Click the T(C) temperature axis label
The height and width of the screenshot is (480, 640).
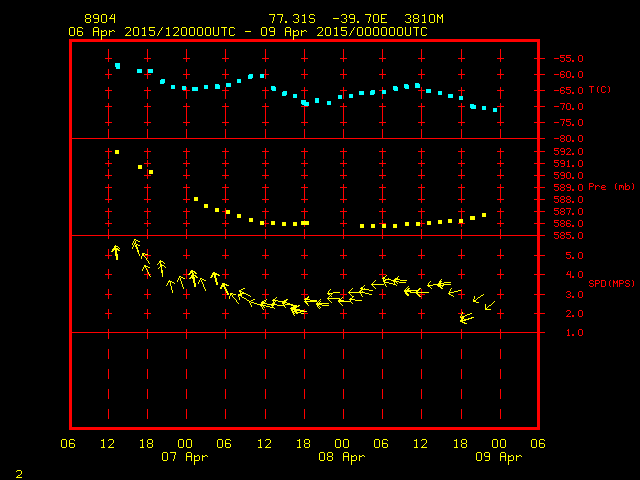tap(600, 89)
